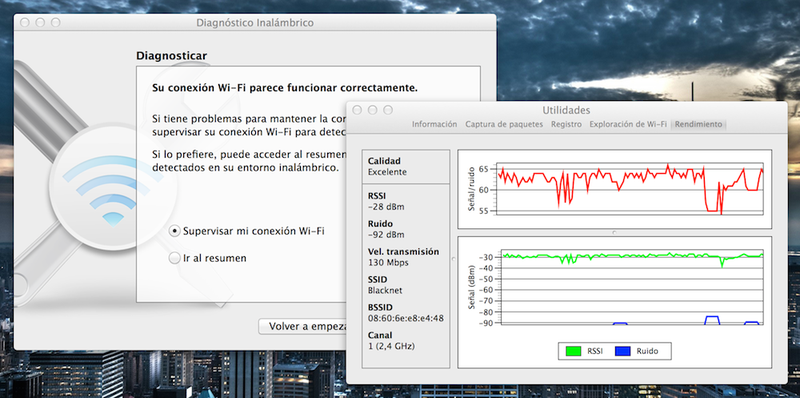Click the blue Ruido legend swatch
Screen dimensions: 800x398
pyautogui.click(x=622, y=351)
